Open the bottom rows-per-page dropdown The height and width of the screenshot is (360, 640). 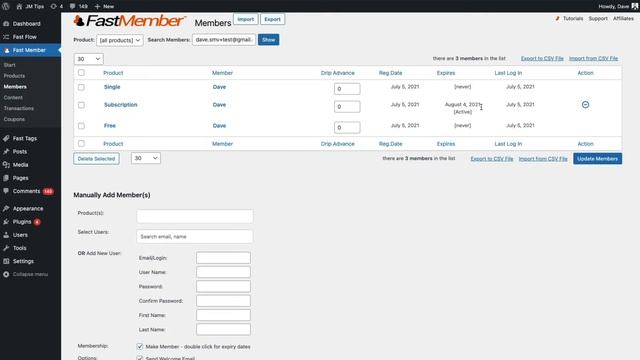pos(146,158)
